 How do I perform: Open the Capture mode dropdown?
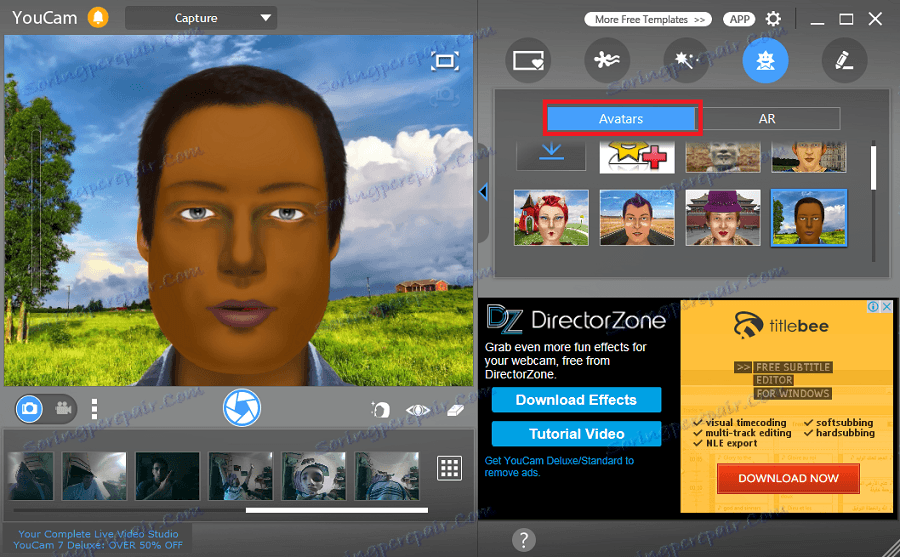[x=201, y=18]
